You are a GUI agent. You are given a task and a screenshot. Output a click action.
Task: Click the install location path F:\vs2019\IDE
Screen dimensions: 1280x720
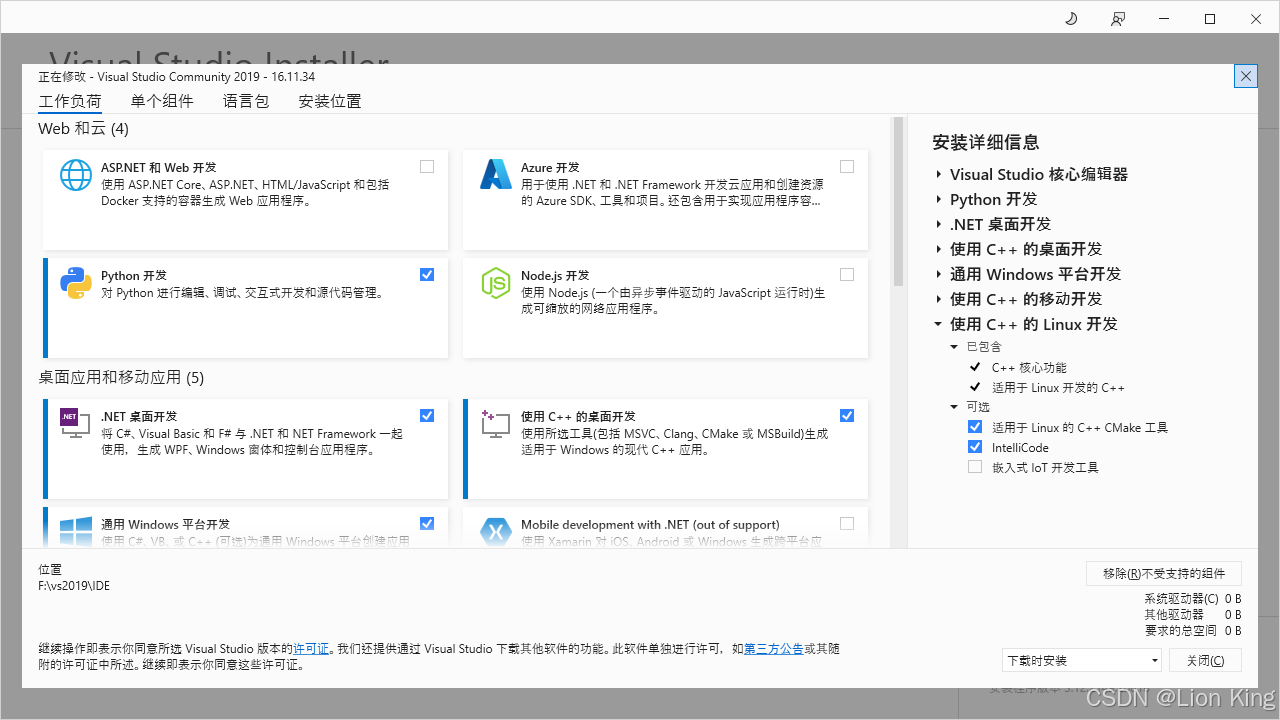click(74, 586)
